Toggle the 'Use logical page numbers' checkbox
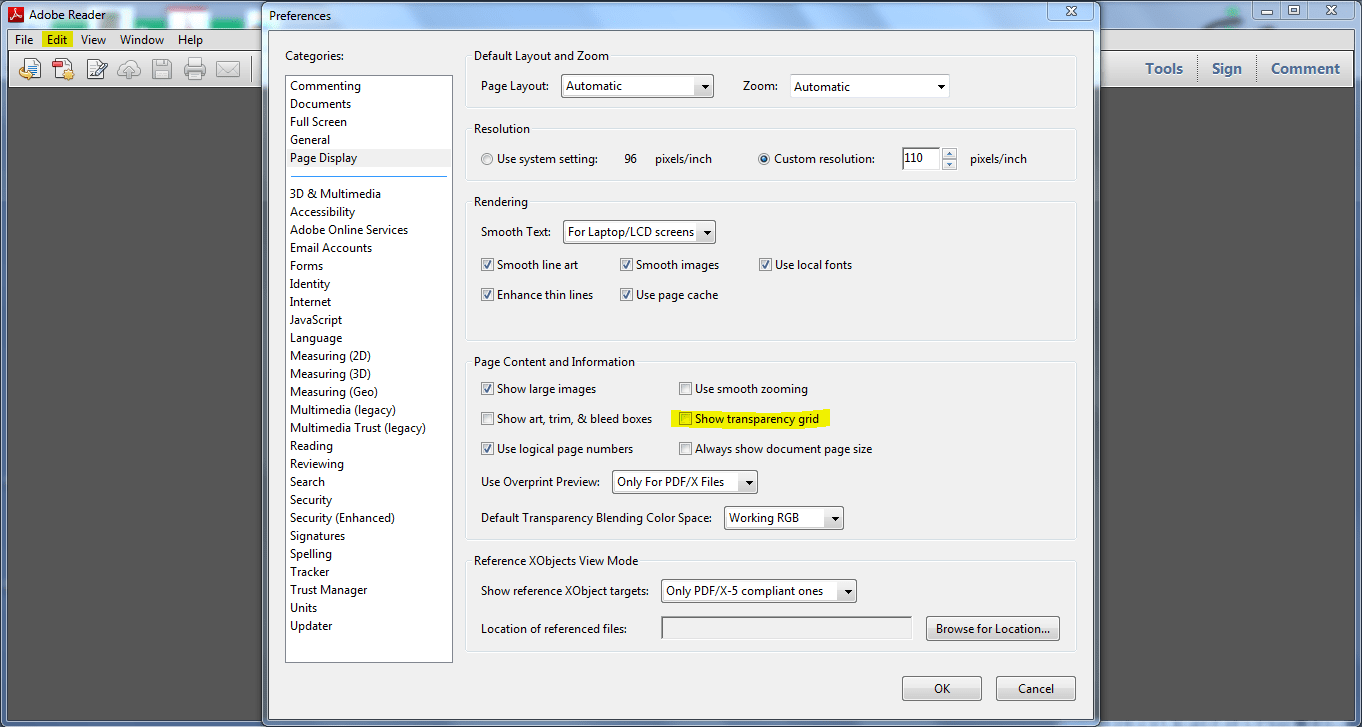This screenshot has height=727, width=1362. point(488,449)
